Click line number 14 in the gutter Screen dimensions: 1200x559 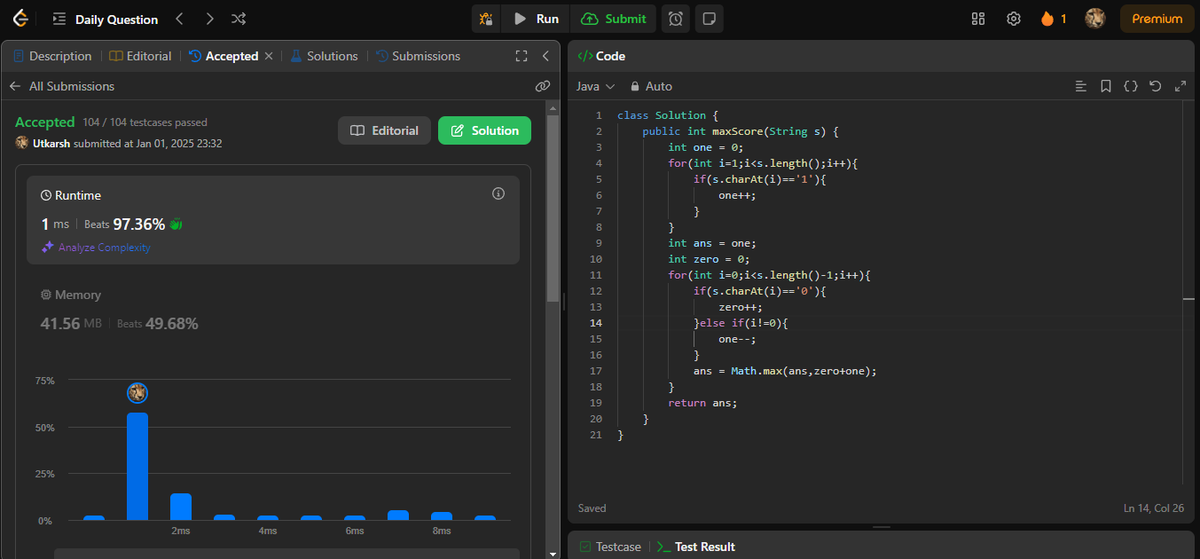[x=596, y=323]
